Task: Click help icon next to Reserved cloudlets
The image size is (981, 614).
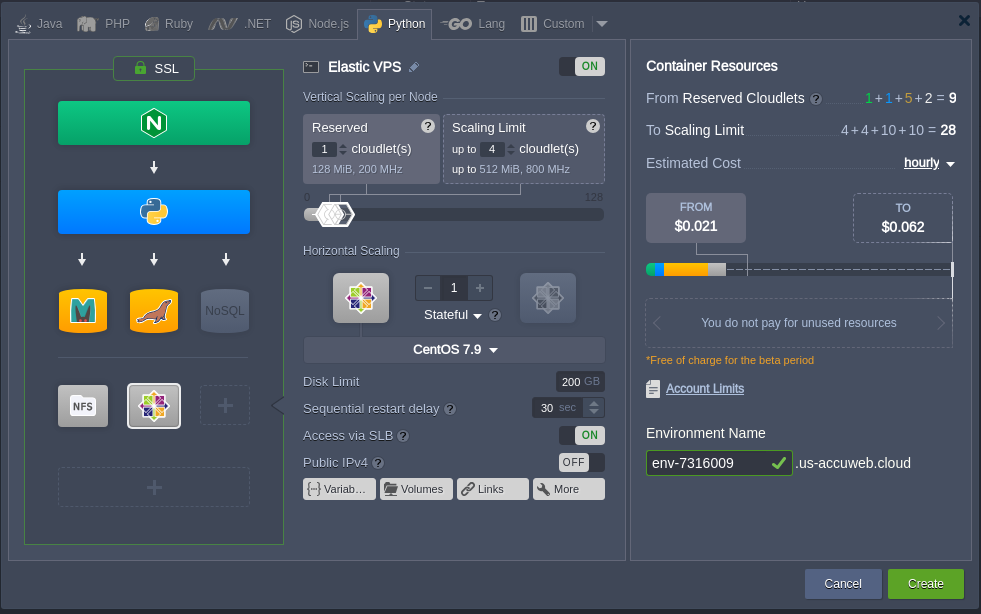Action: (428, 126)
